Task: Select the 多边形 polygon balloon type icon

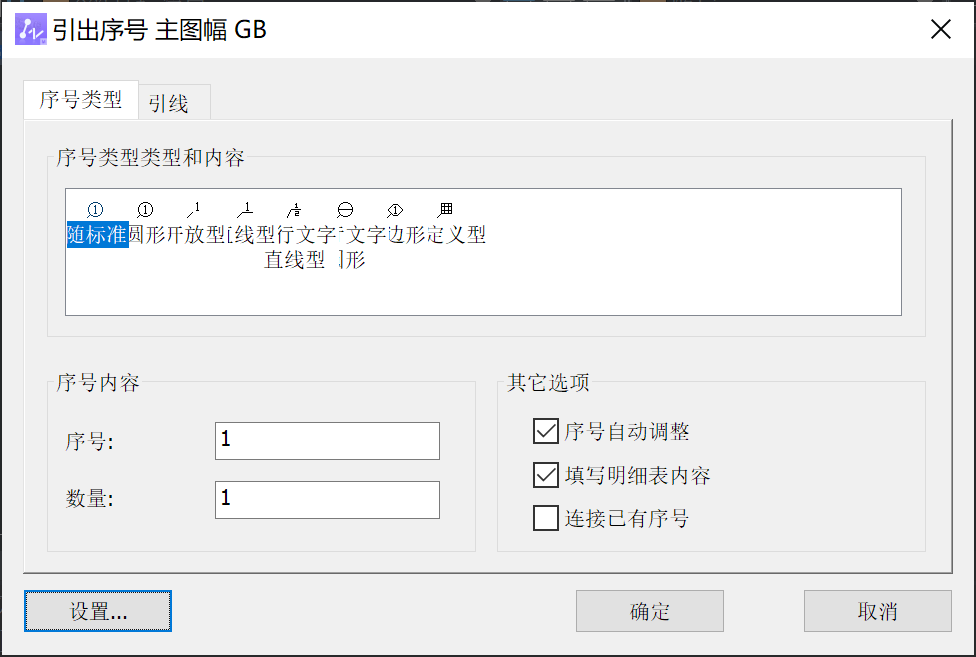Action: tap(395, 210)
